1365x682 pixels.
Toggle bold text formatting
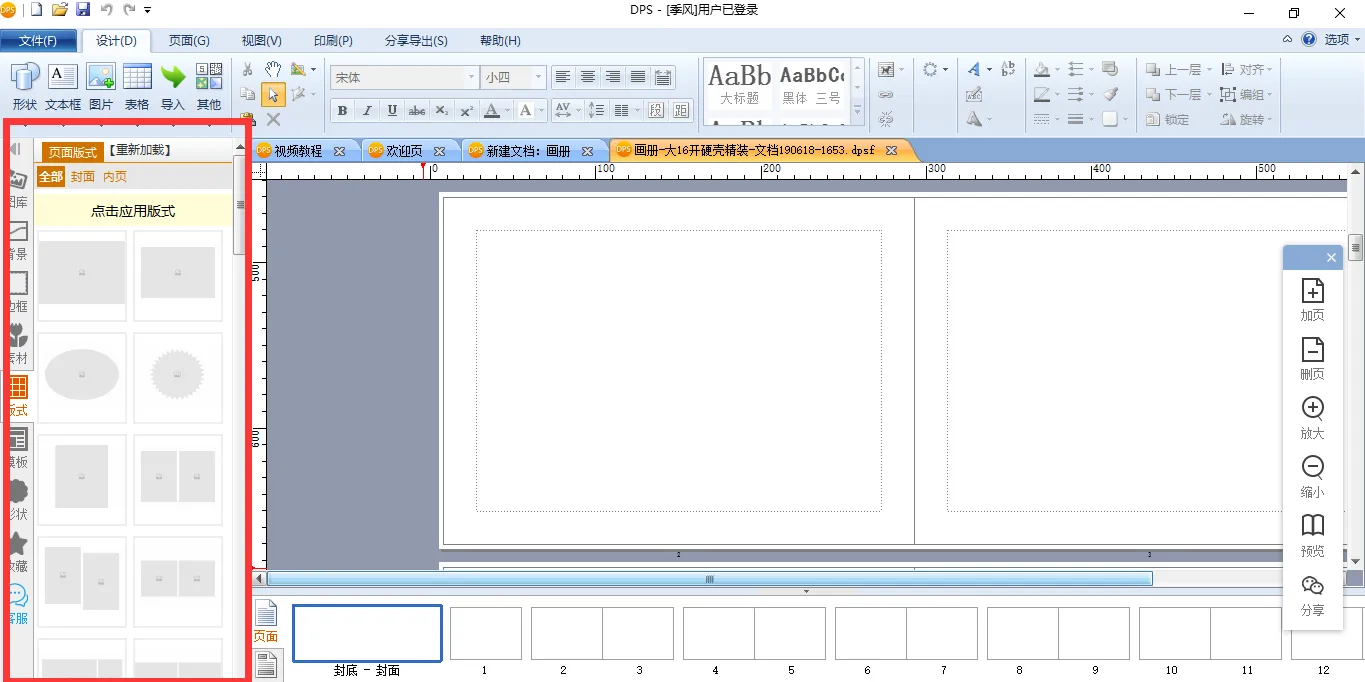(x=342, y=110)
